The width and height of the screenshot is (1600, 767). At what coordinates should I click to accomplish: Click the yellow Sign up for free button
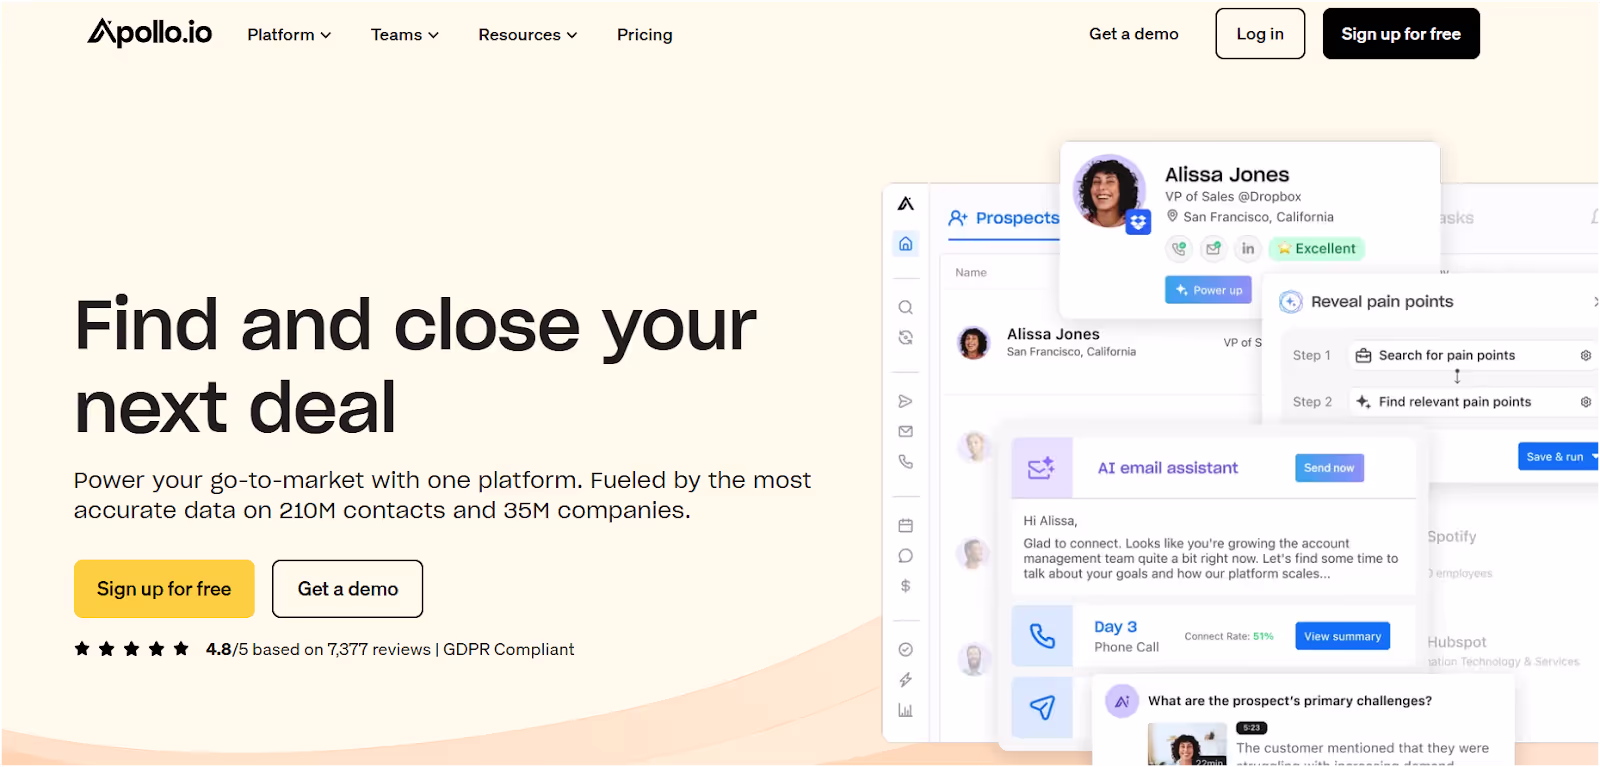(164, 589)
